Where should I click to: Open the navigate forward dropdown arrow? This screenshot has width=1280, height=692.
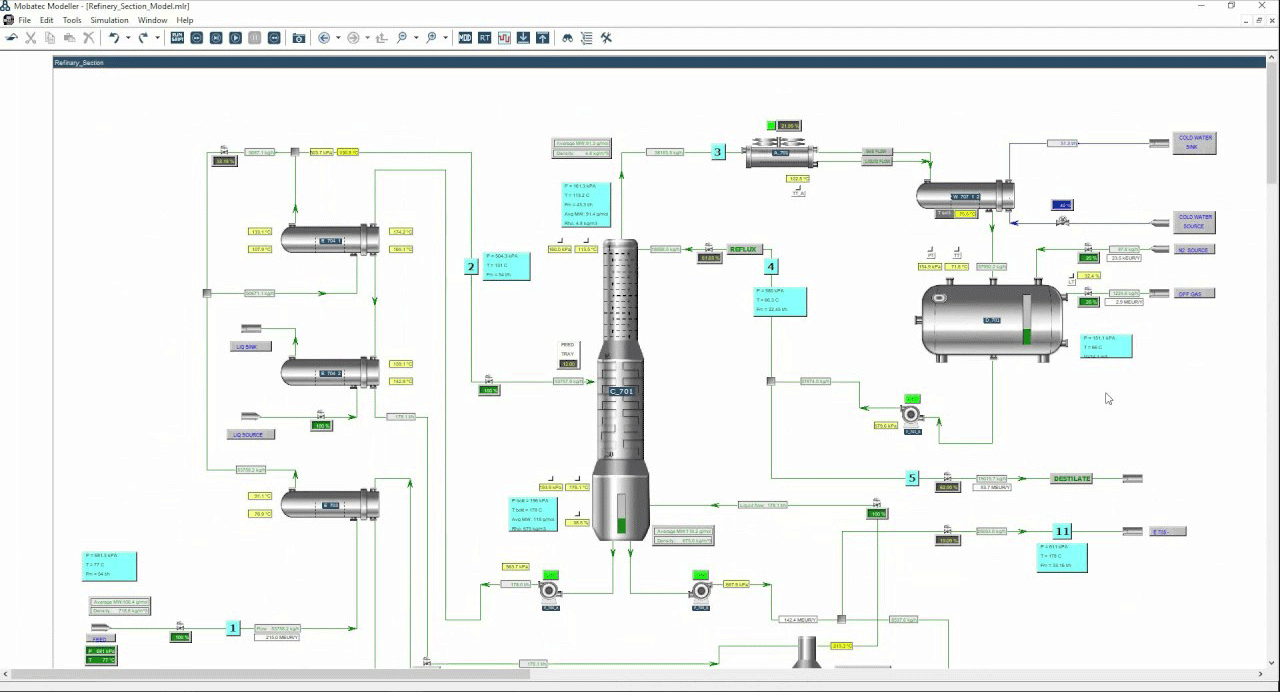pos(367,38)
